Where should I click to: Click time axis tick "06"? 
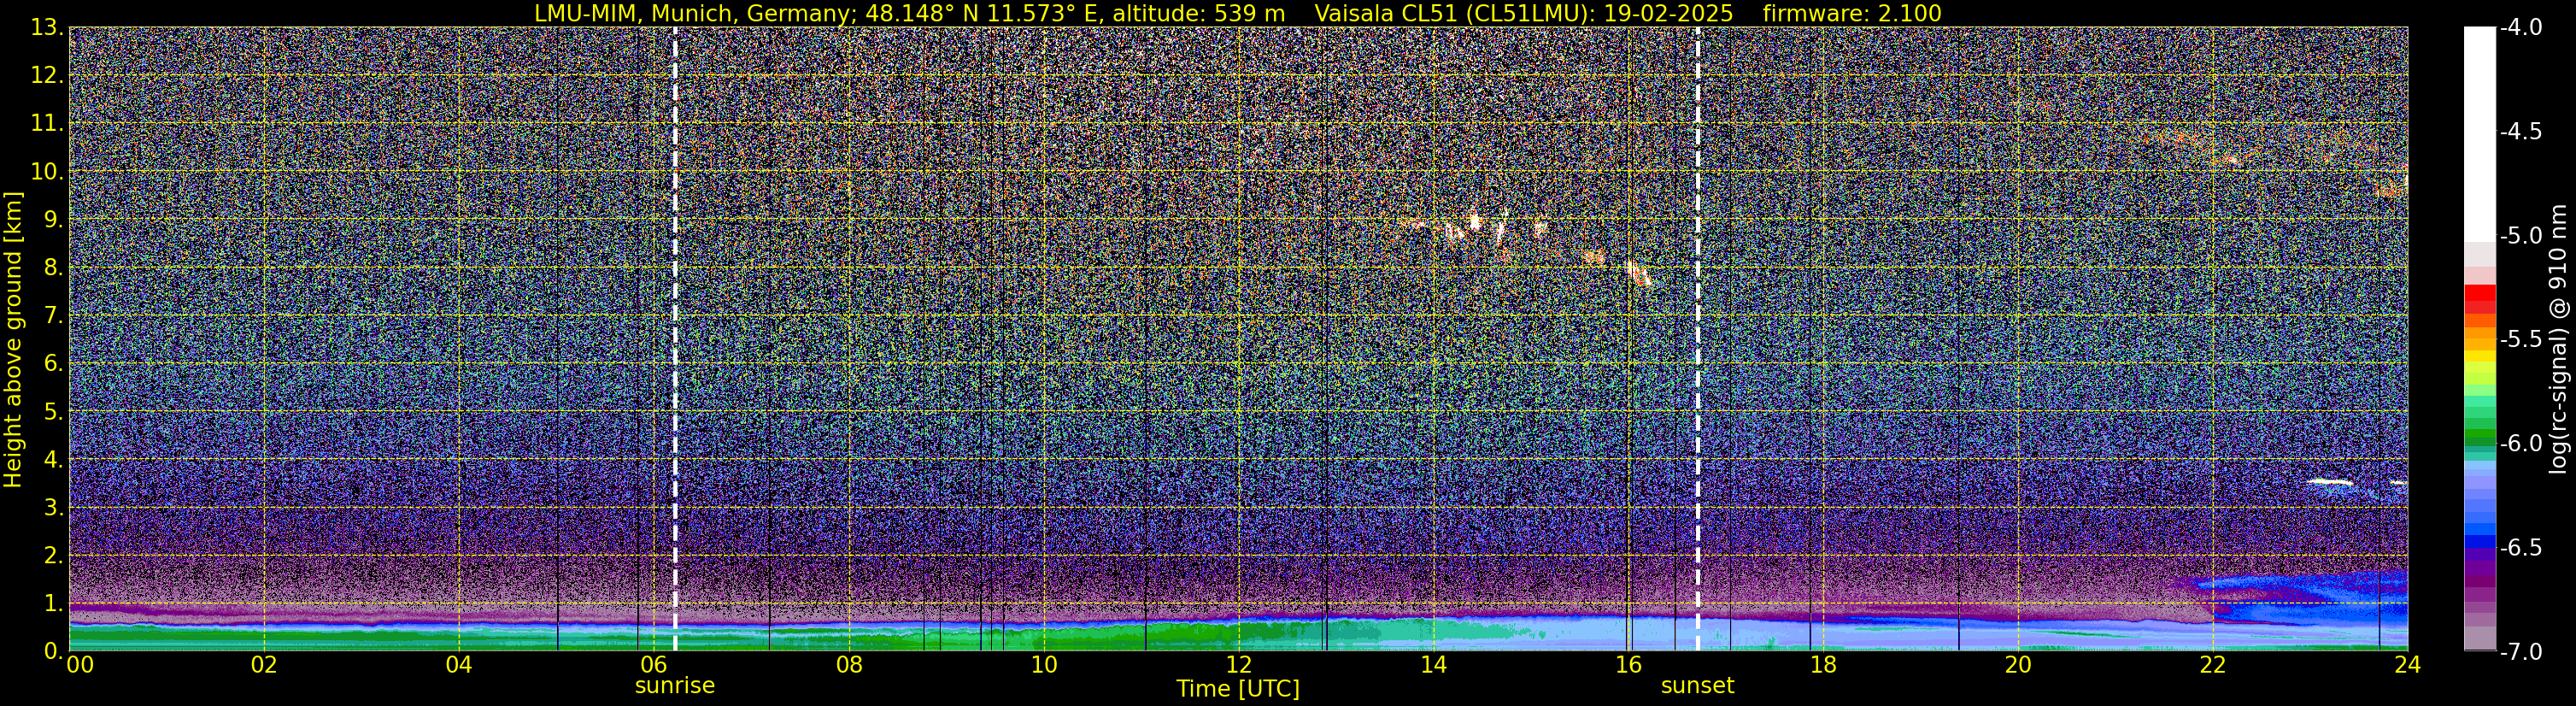653,665
